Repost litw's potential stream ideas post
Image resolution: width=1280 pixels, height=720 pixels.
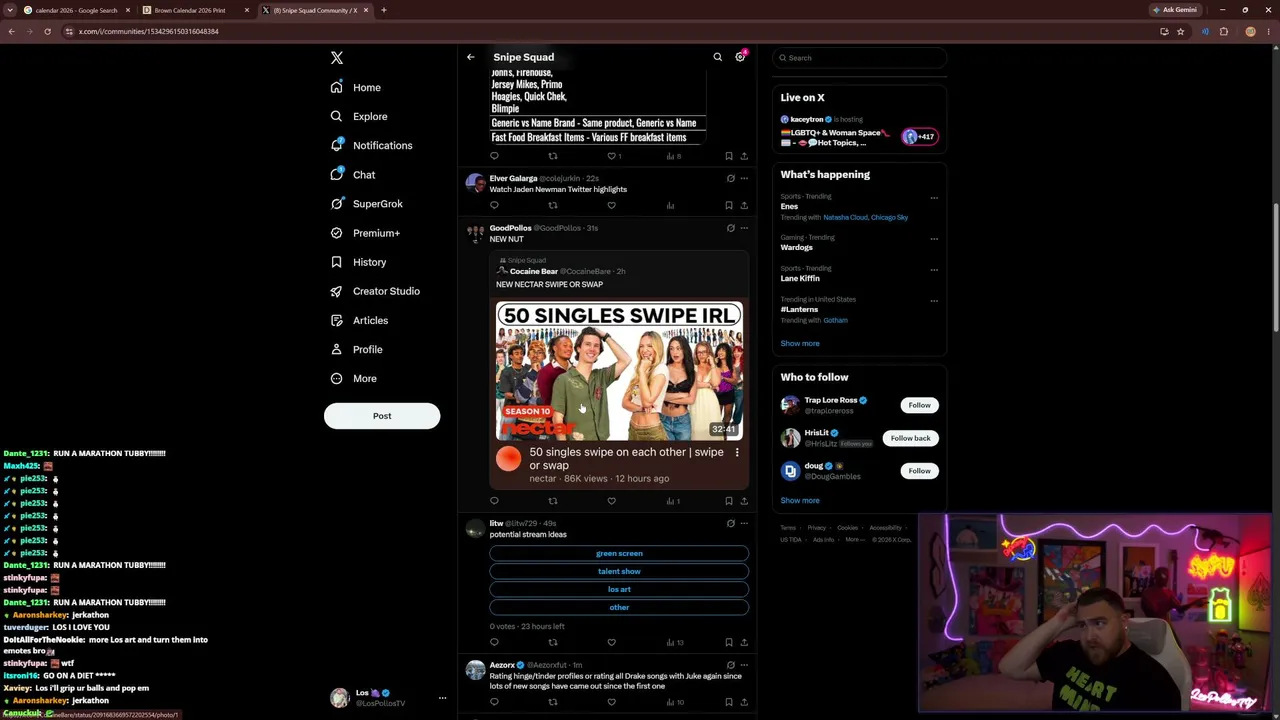[x=553, y=642]
